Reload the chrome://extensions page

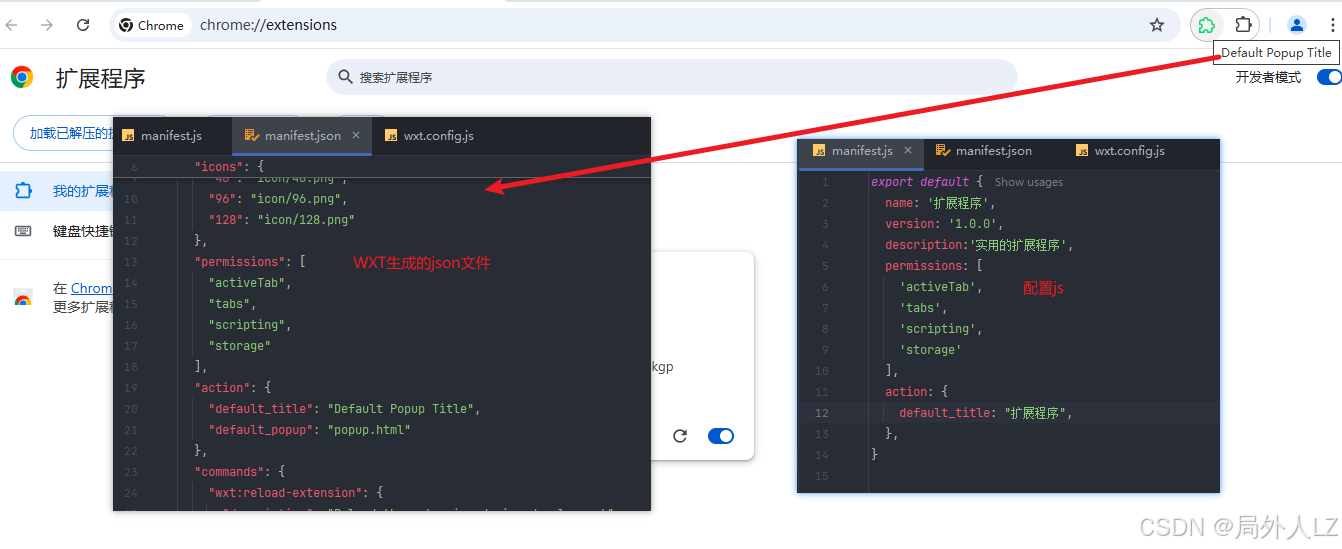tap(83, 25)
